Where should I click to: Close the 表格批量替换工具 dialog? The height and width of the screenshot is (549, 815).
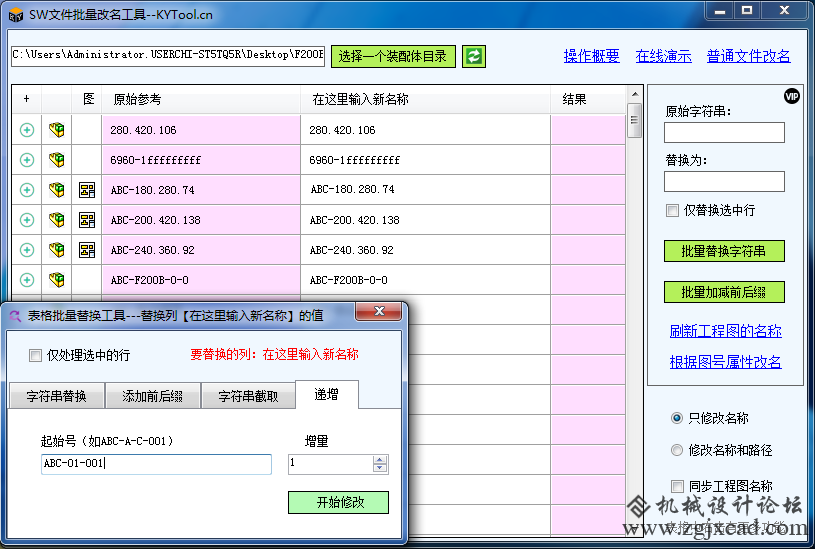(x=379, y=311)
